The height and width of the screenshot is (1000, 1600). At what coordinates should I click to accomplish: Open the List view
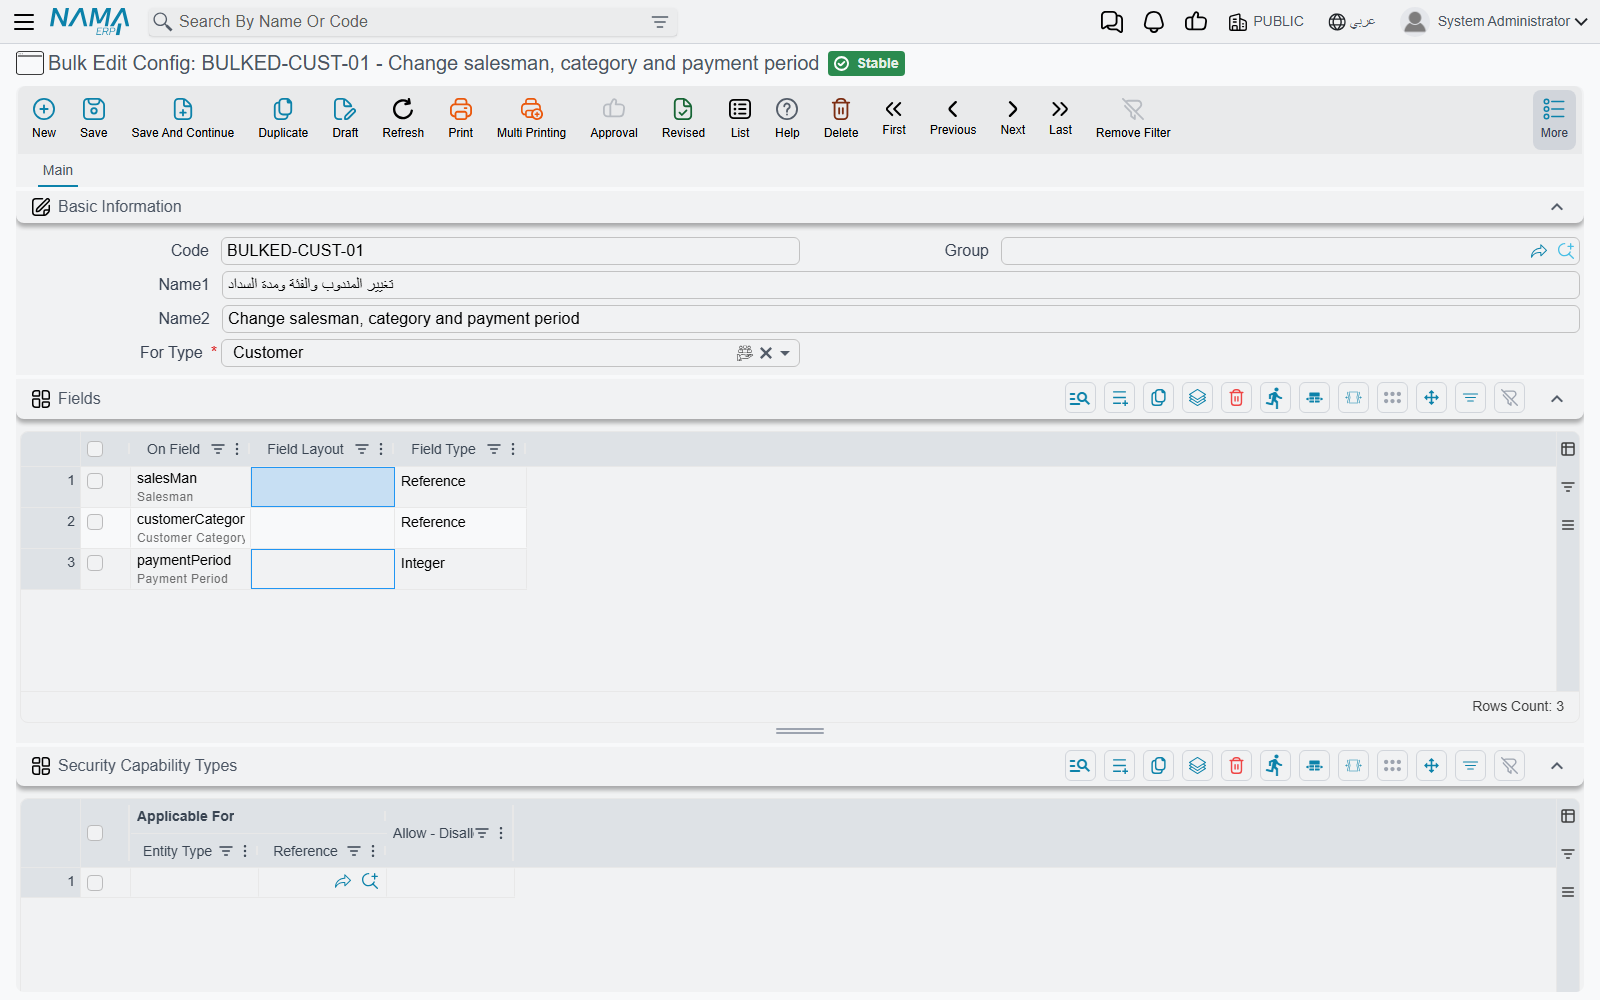[740, 118]
